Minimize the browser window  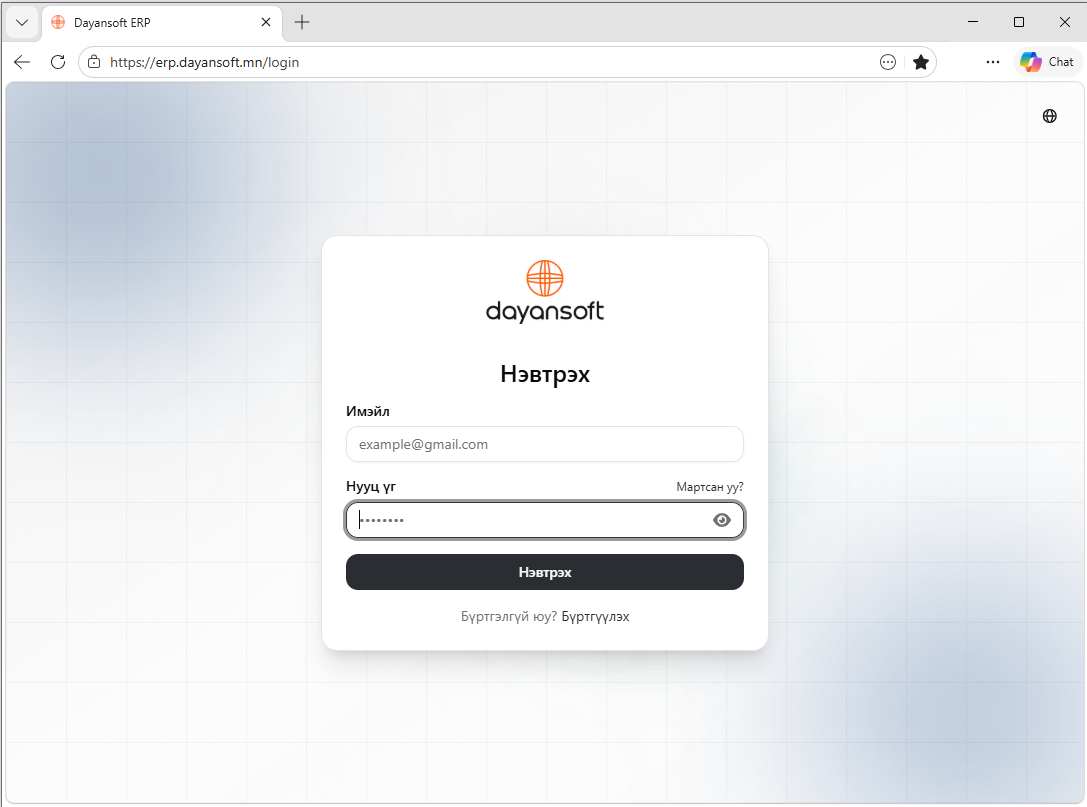pyautogui.click(x=973, y=22)
